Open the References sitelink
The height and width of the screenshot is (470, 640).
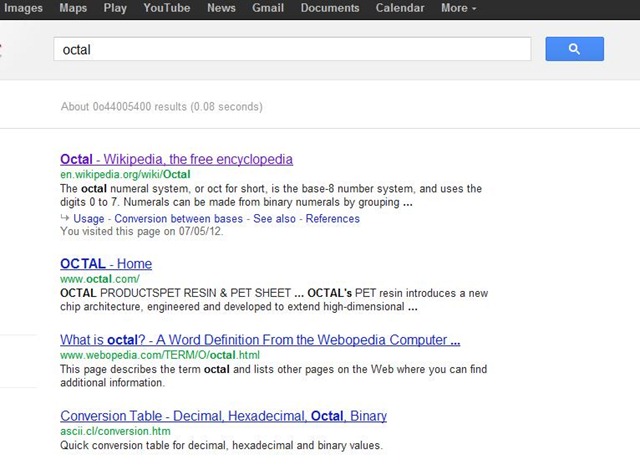332,218
